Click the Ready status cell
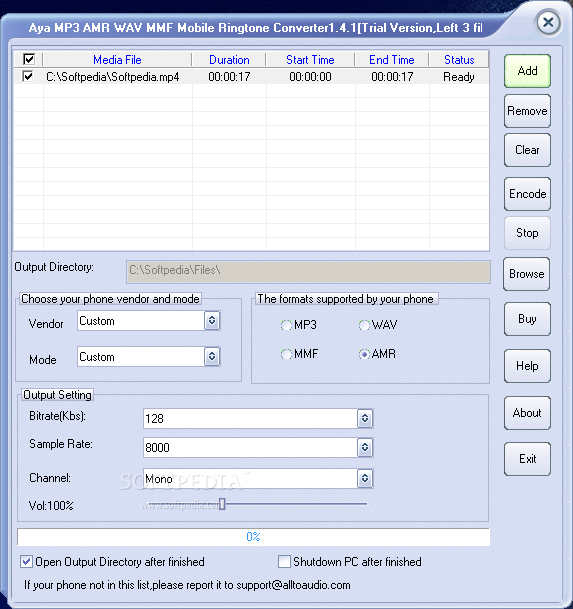The width and height of the screenshot is (573, 609). click(459, 77)
